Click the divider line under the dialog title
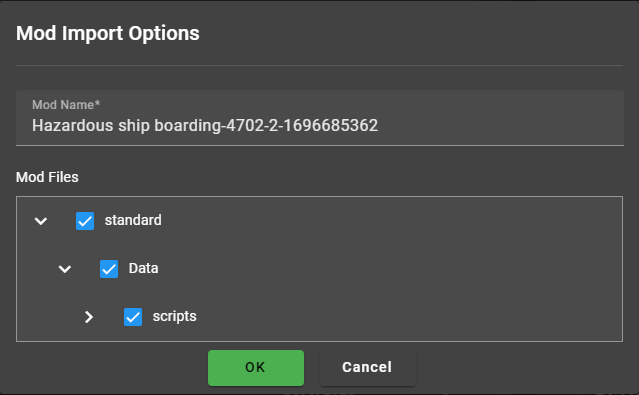 pyautogui.click(x=320, y=65)
